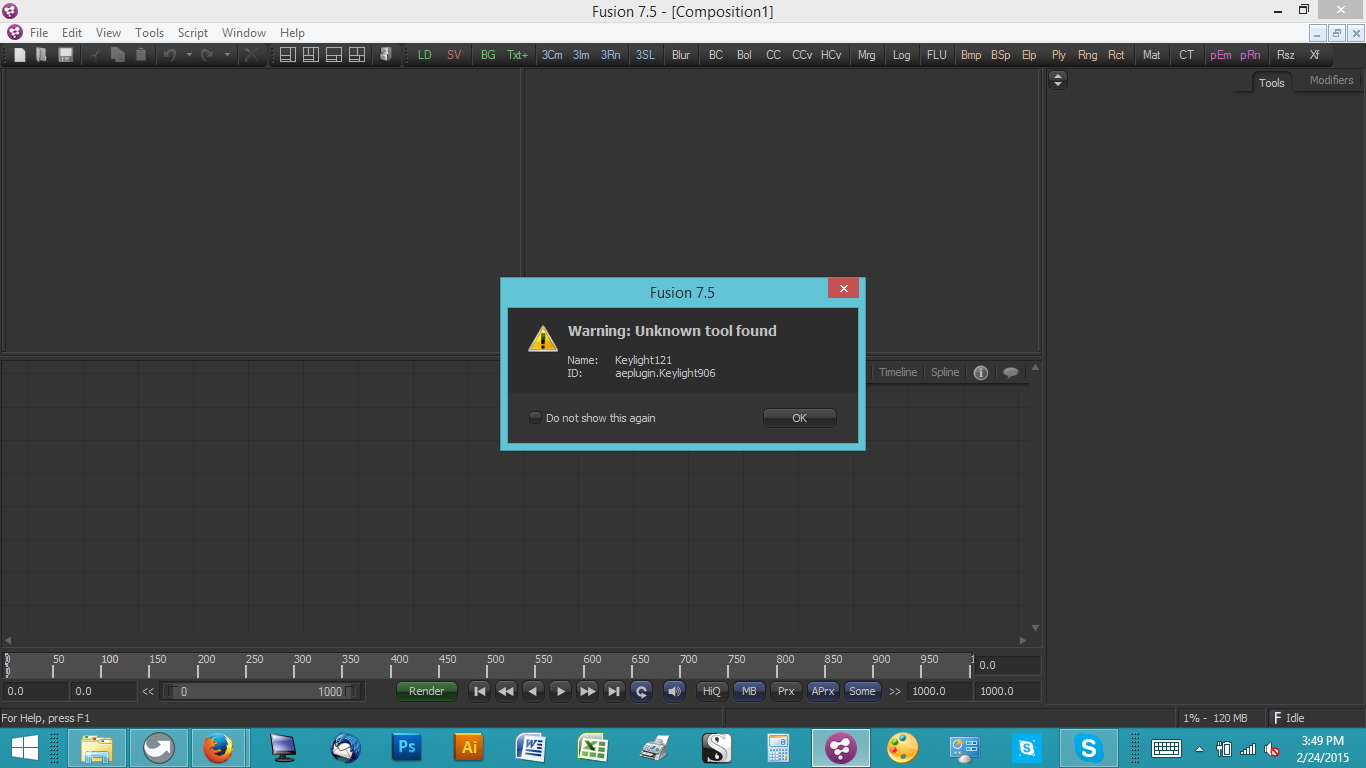
Task: Click the Paste clipboard icon
Action: pos(141,55)
